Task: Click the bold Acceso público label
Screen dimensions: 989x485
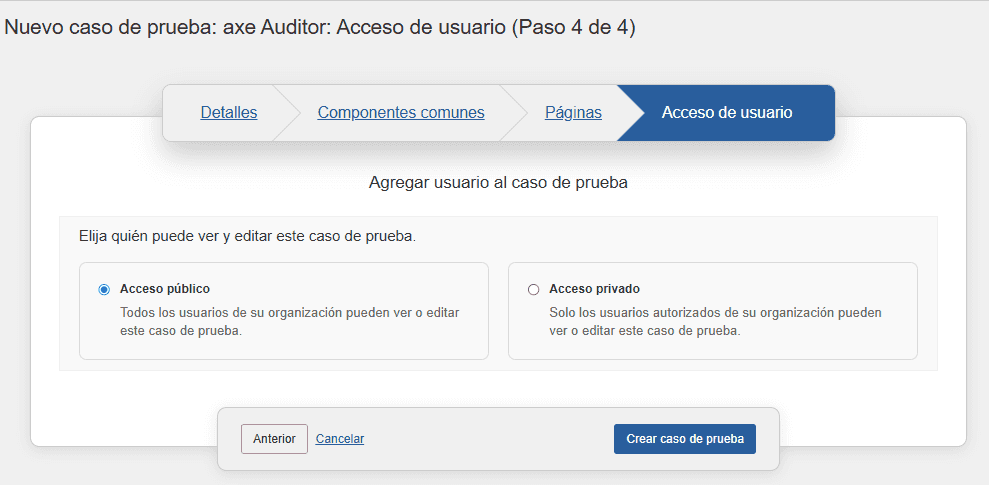Action: [x=165, y=289]
